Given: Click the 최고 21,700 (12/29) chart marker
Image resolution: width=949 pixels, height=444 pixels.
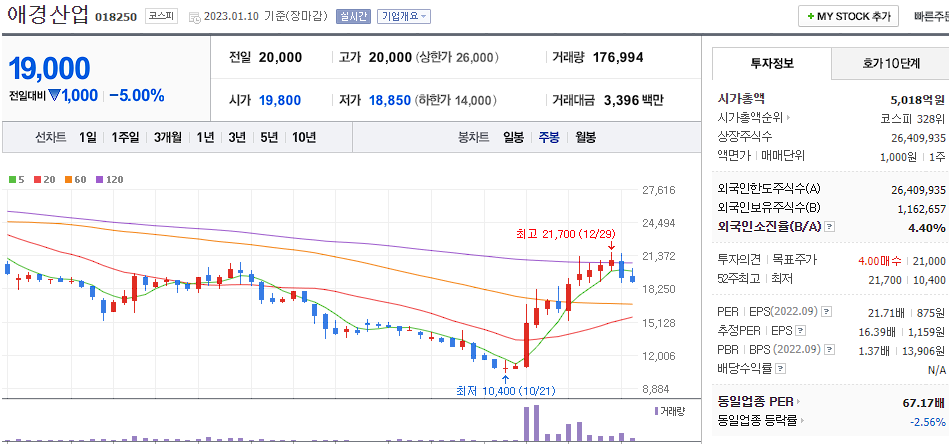Looking at the screenshot, I should pos(567,233).
